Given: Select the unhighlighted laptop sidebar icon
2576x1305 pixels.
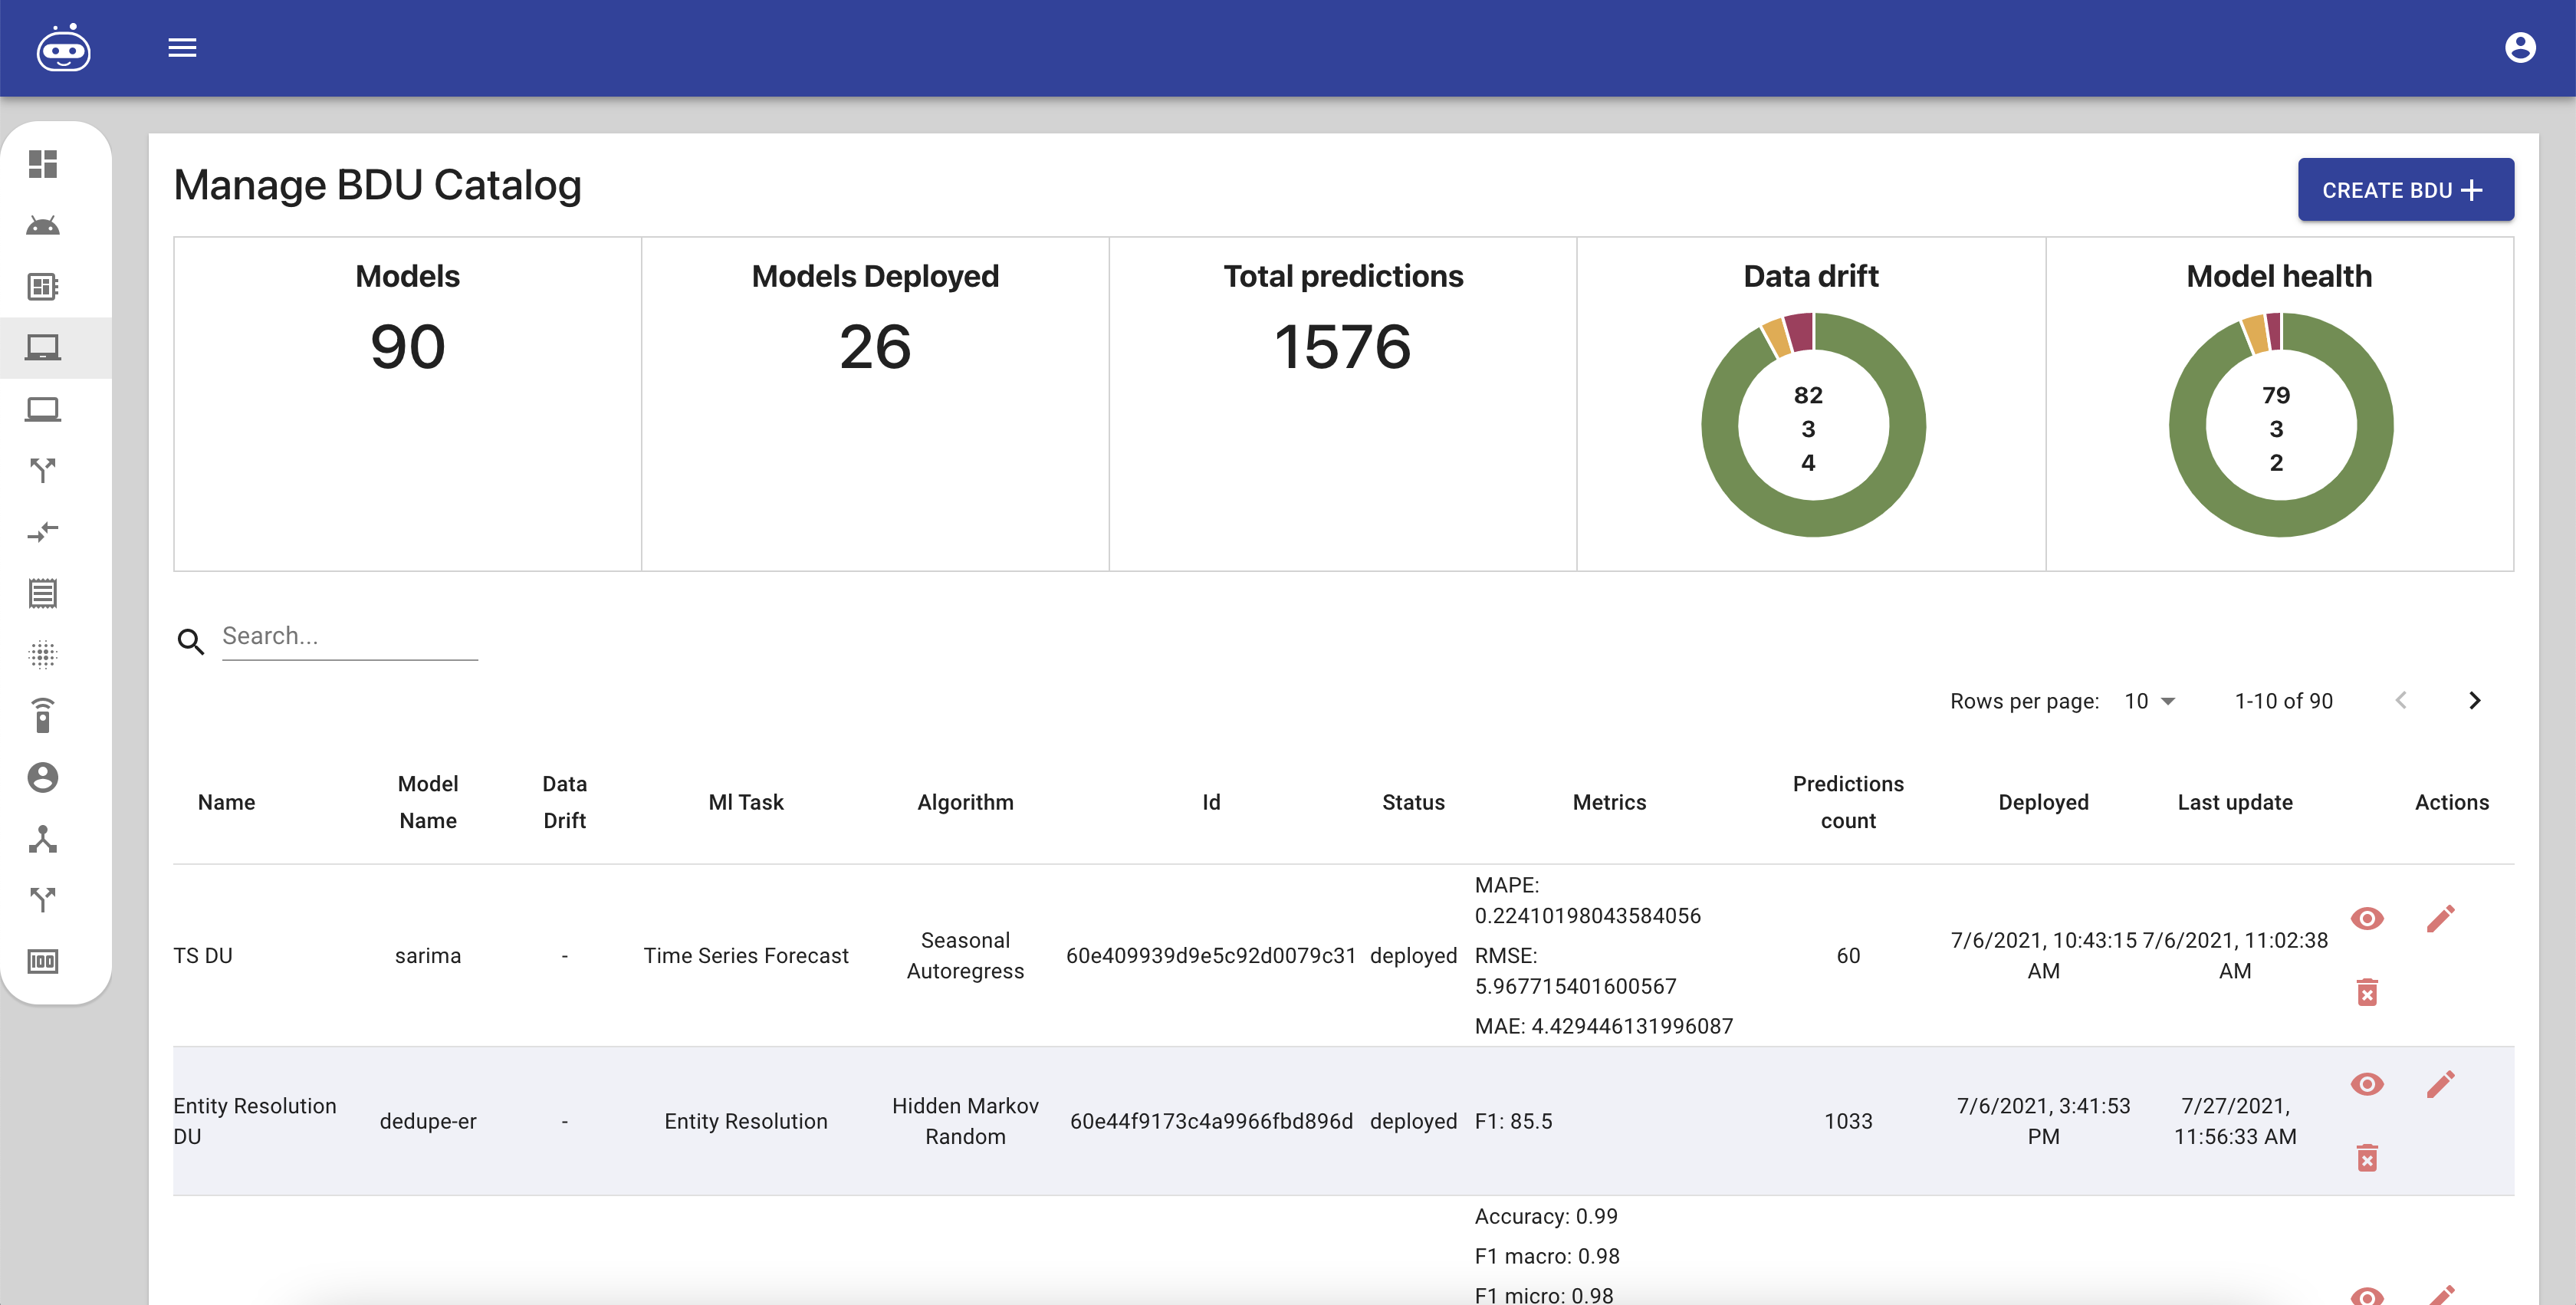Looking at the screenshot, I should (43, 409).
